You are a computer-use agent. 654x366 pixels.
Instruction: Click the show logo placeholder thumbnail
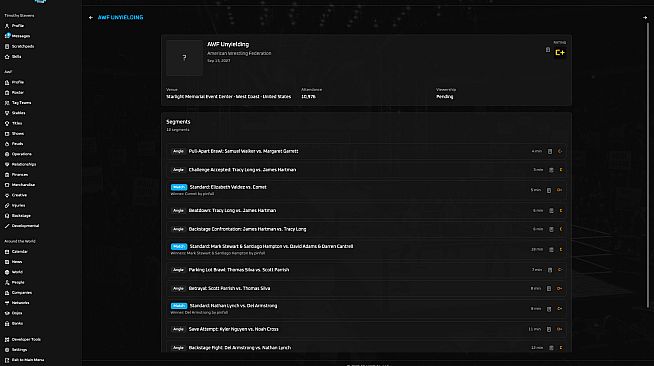click(x=184, y=58)
